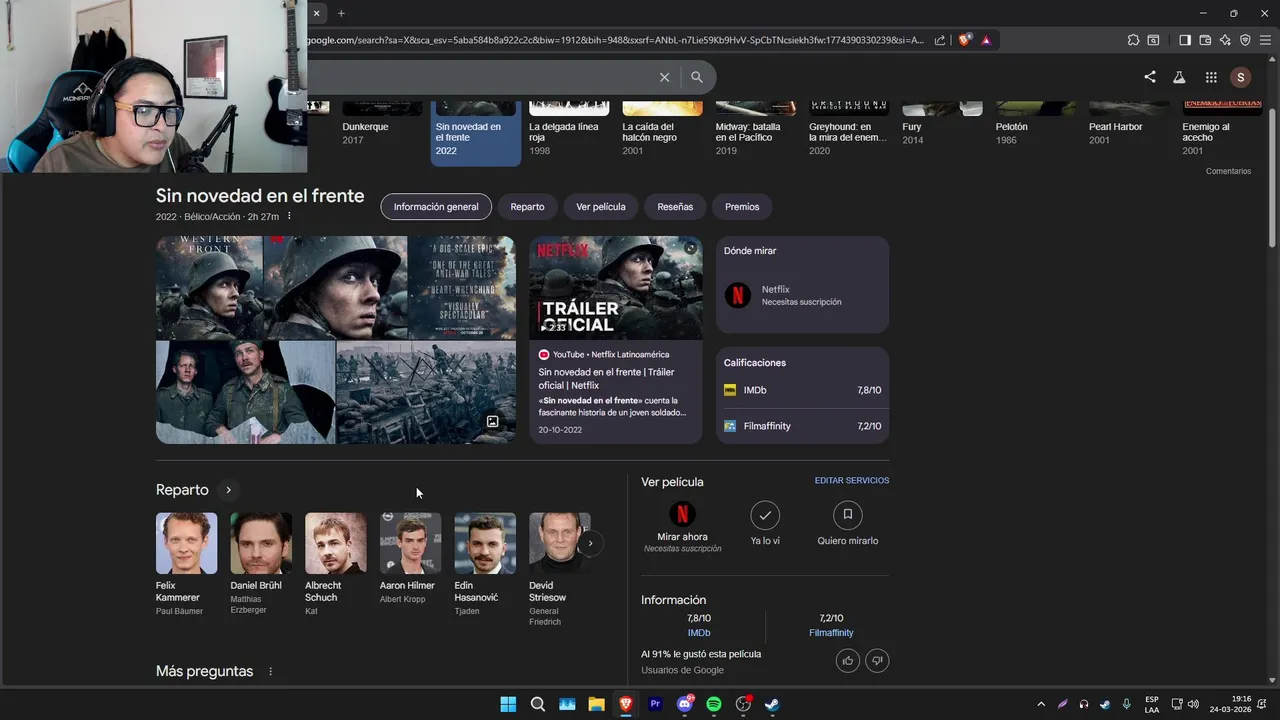This screenshot has height=720, width=1280.
Task: Click Comentarios feedback link
Action: pos(1228,171)
